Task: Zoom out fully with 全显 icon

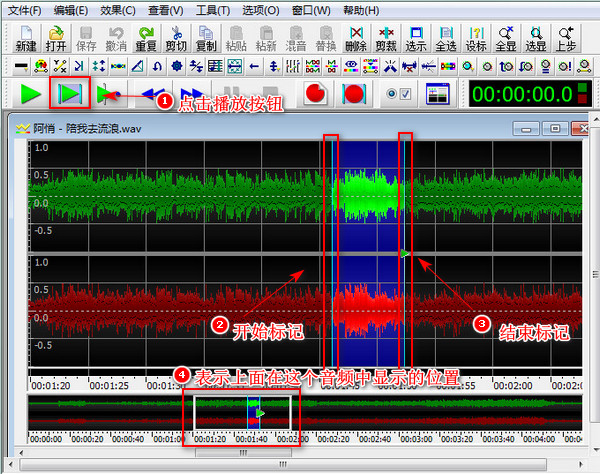Action: point(506,38)
